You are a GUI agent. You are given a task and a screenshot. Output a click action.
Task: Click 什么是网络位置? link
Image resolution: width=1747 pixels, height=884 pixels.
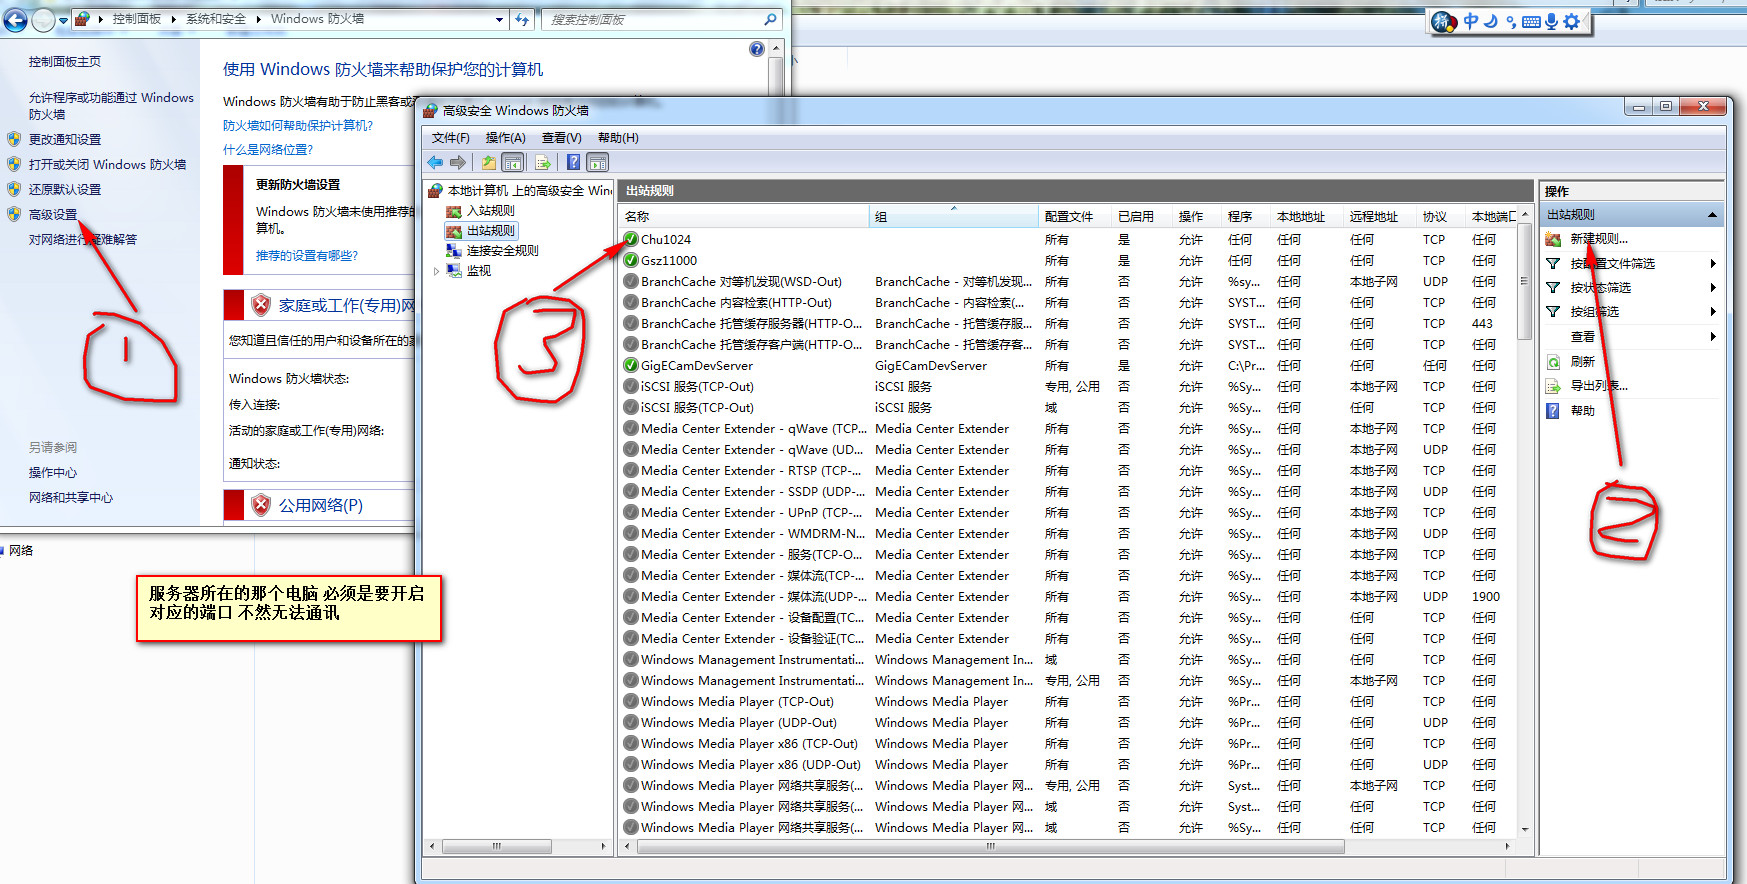pos(268,150)
